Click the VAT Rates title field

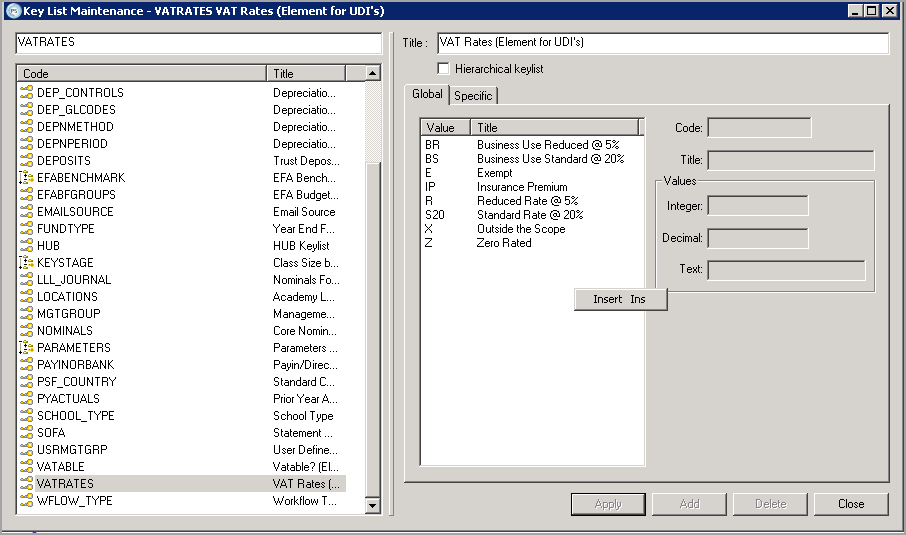coord(662,43)
